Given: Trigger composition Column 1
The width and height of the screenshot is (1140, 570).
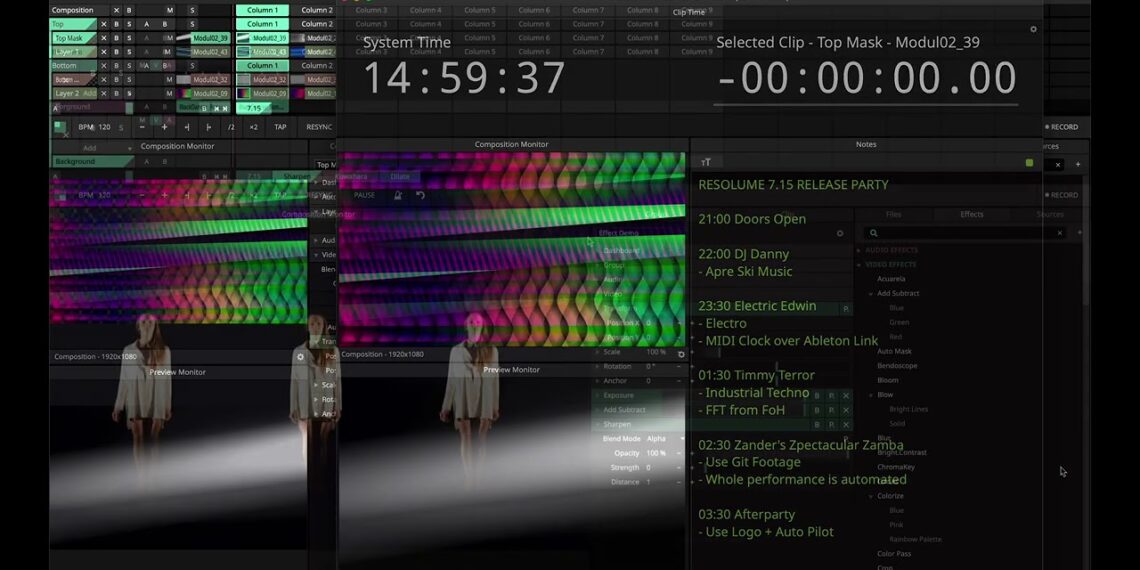Looking at the screenshot, I should [262, 10].
